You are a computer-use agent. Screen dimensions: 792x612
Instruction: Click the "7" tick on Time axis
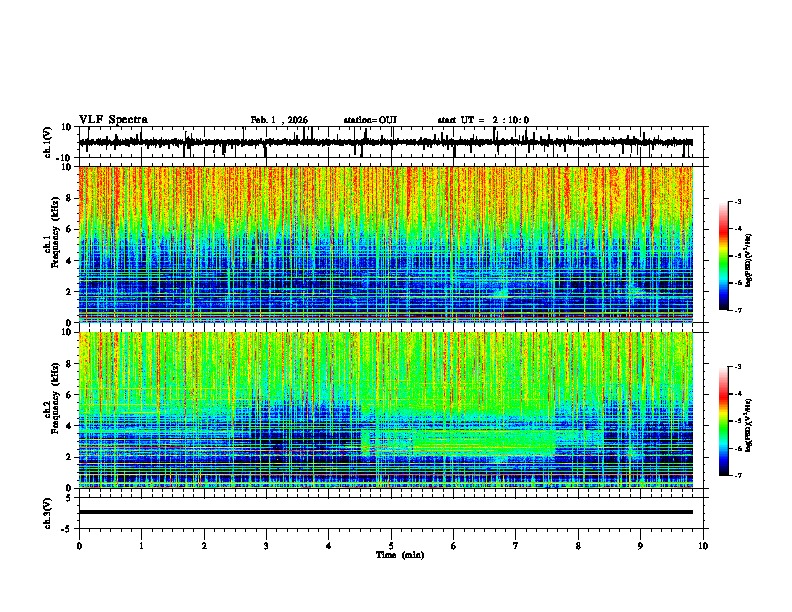coord(516,546)
